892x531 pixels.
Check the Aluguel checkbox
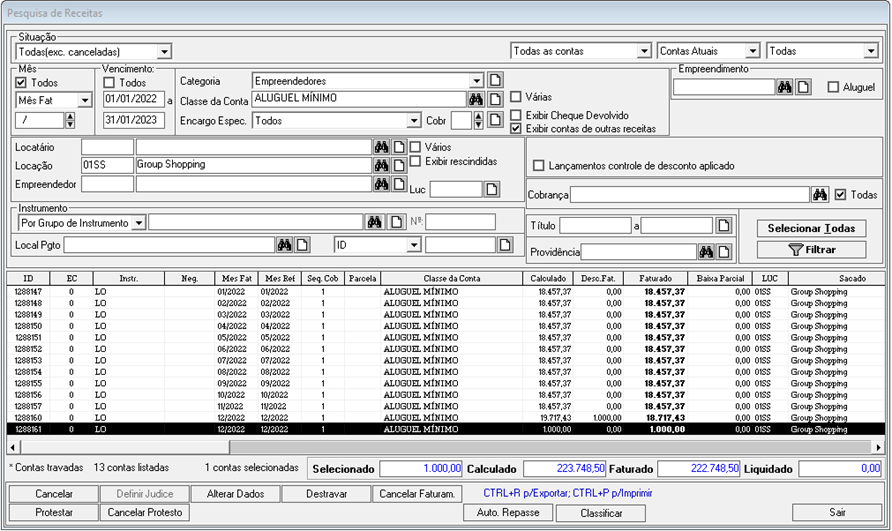click(833, 87)
